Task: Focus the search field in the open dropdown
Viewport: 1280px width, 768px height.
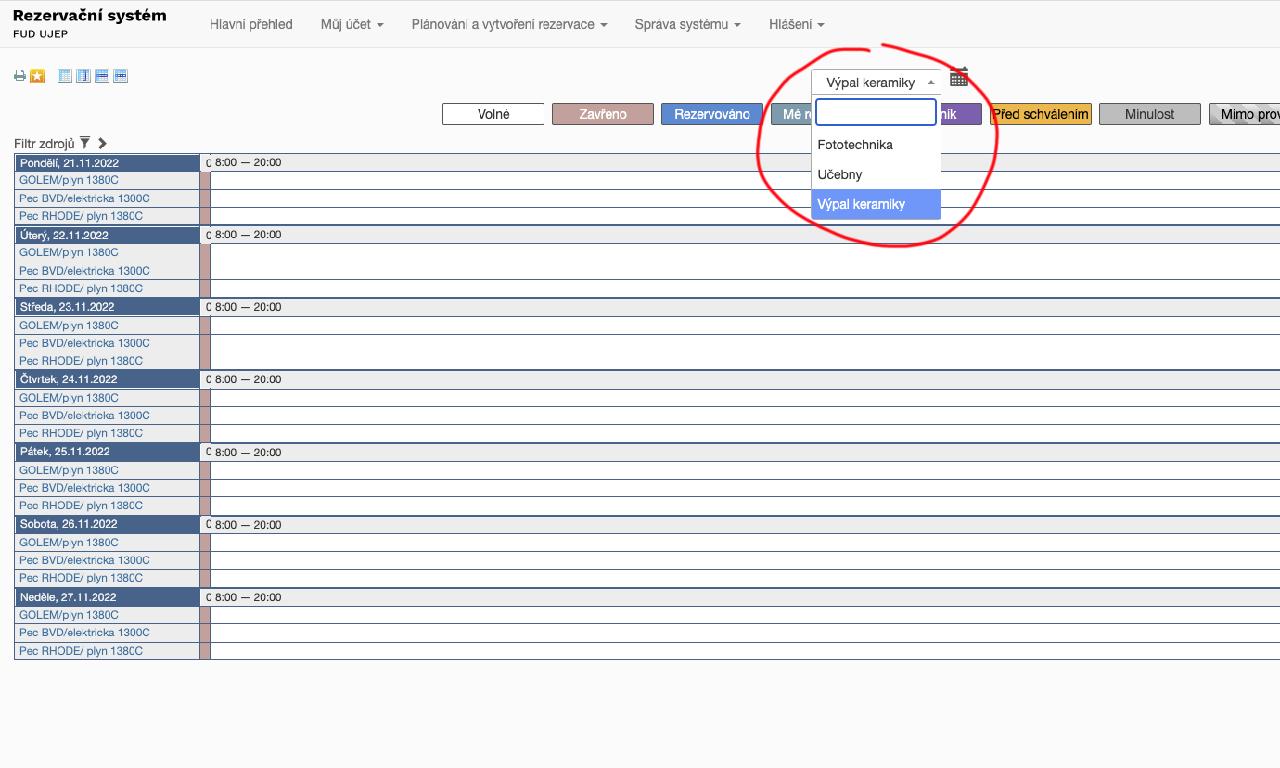Action: [x=875, y=112]
